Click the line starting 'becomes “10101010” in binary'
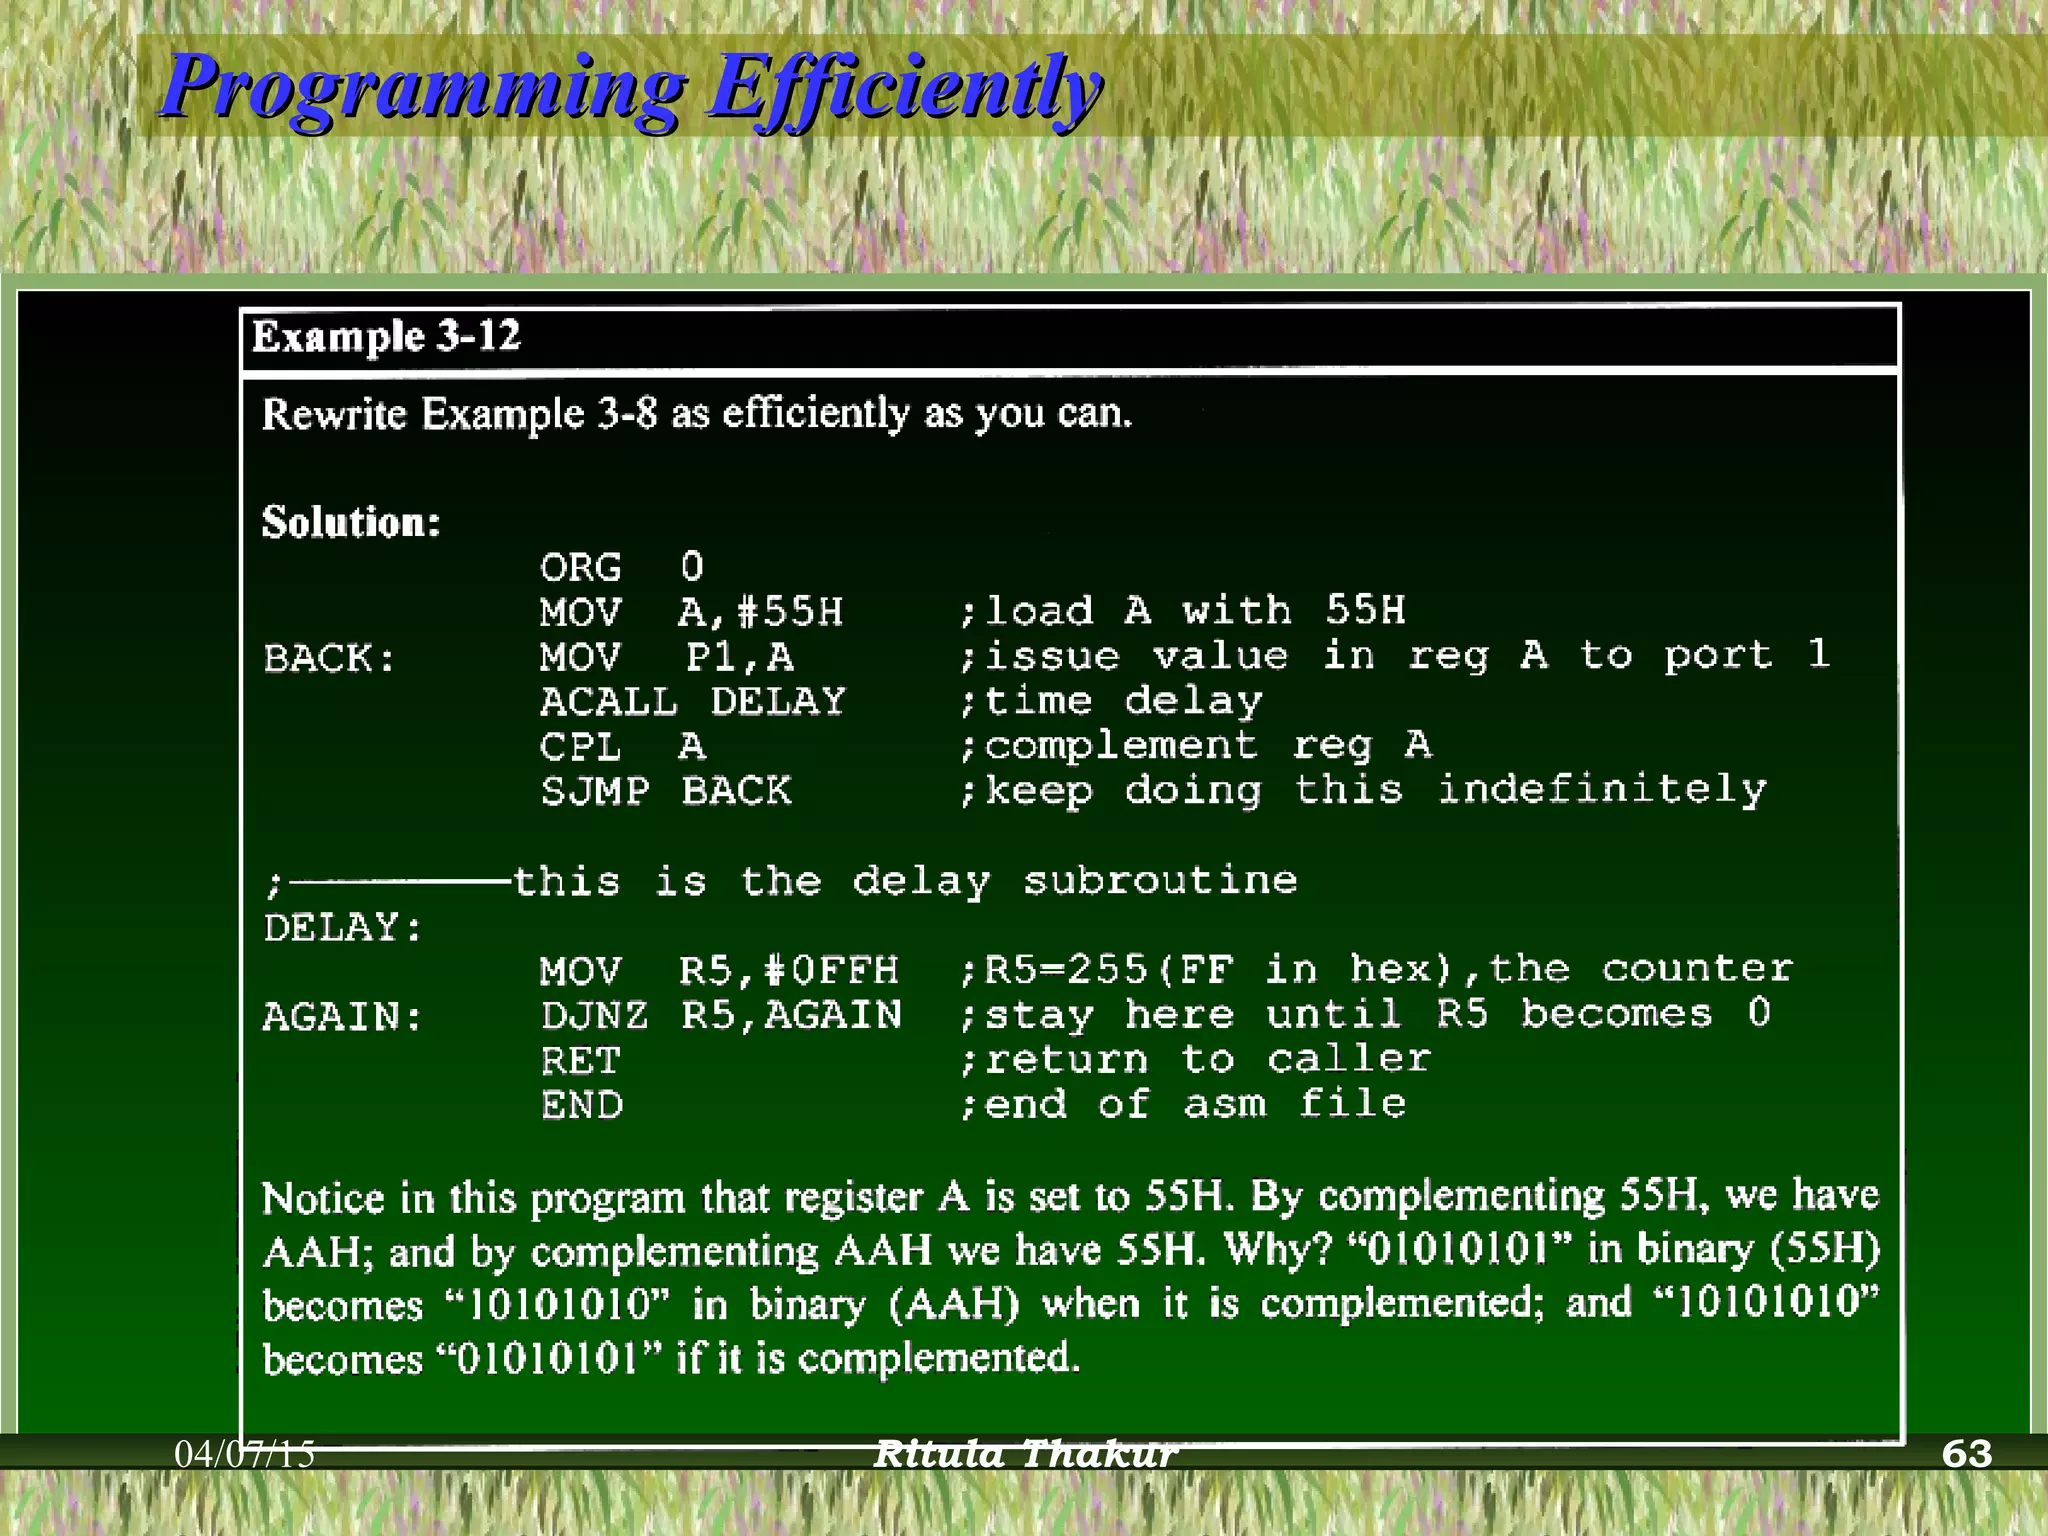Screen dimensions: 2048x1536 click(x=1071, y=1304)
